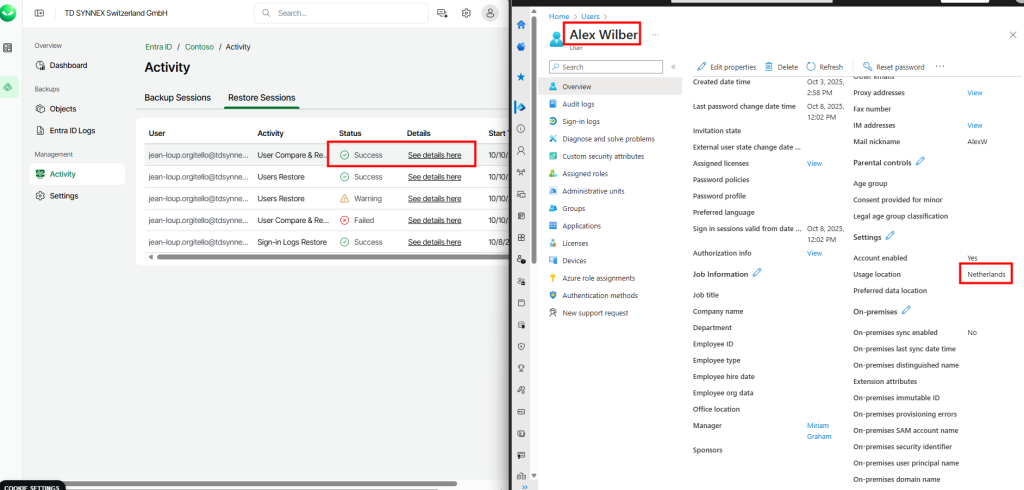Click the gear icon in the top header
Image resolution: width=1024 pixels, height=490 pixels.
(466, 13)
